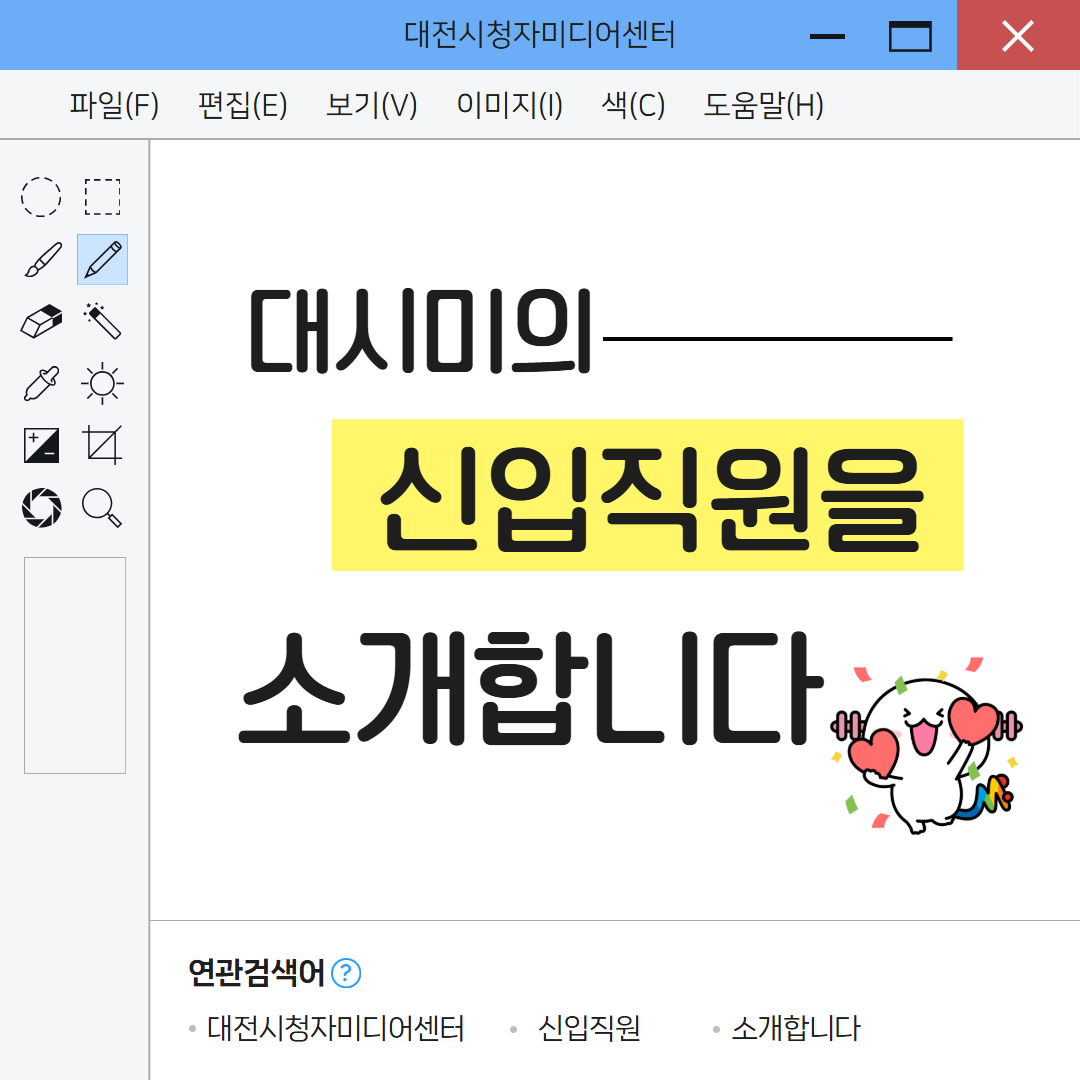Open the 도움말(H) menu

[763, 105]
